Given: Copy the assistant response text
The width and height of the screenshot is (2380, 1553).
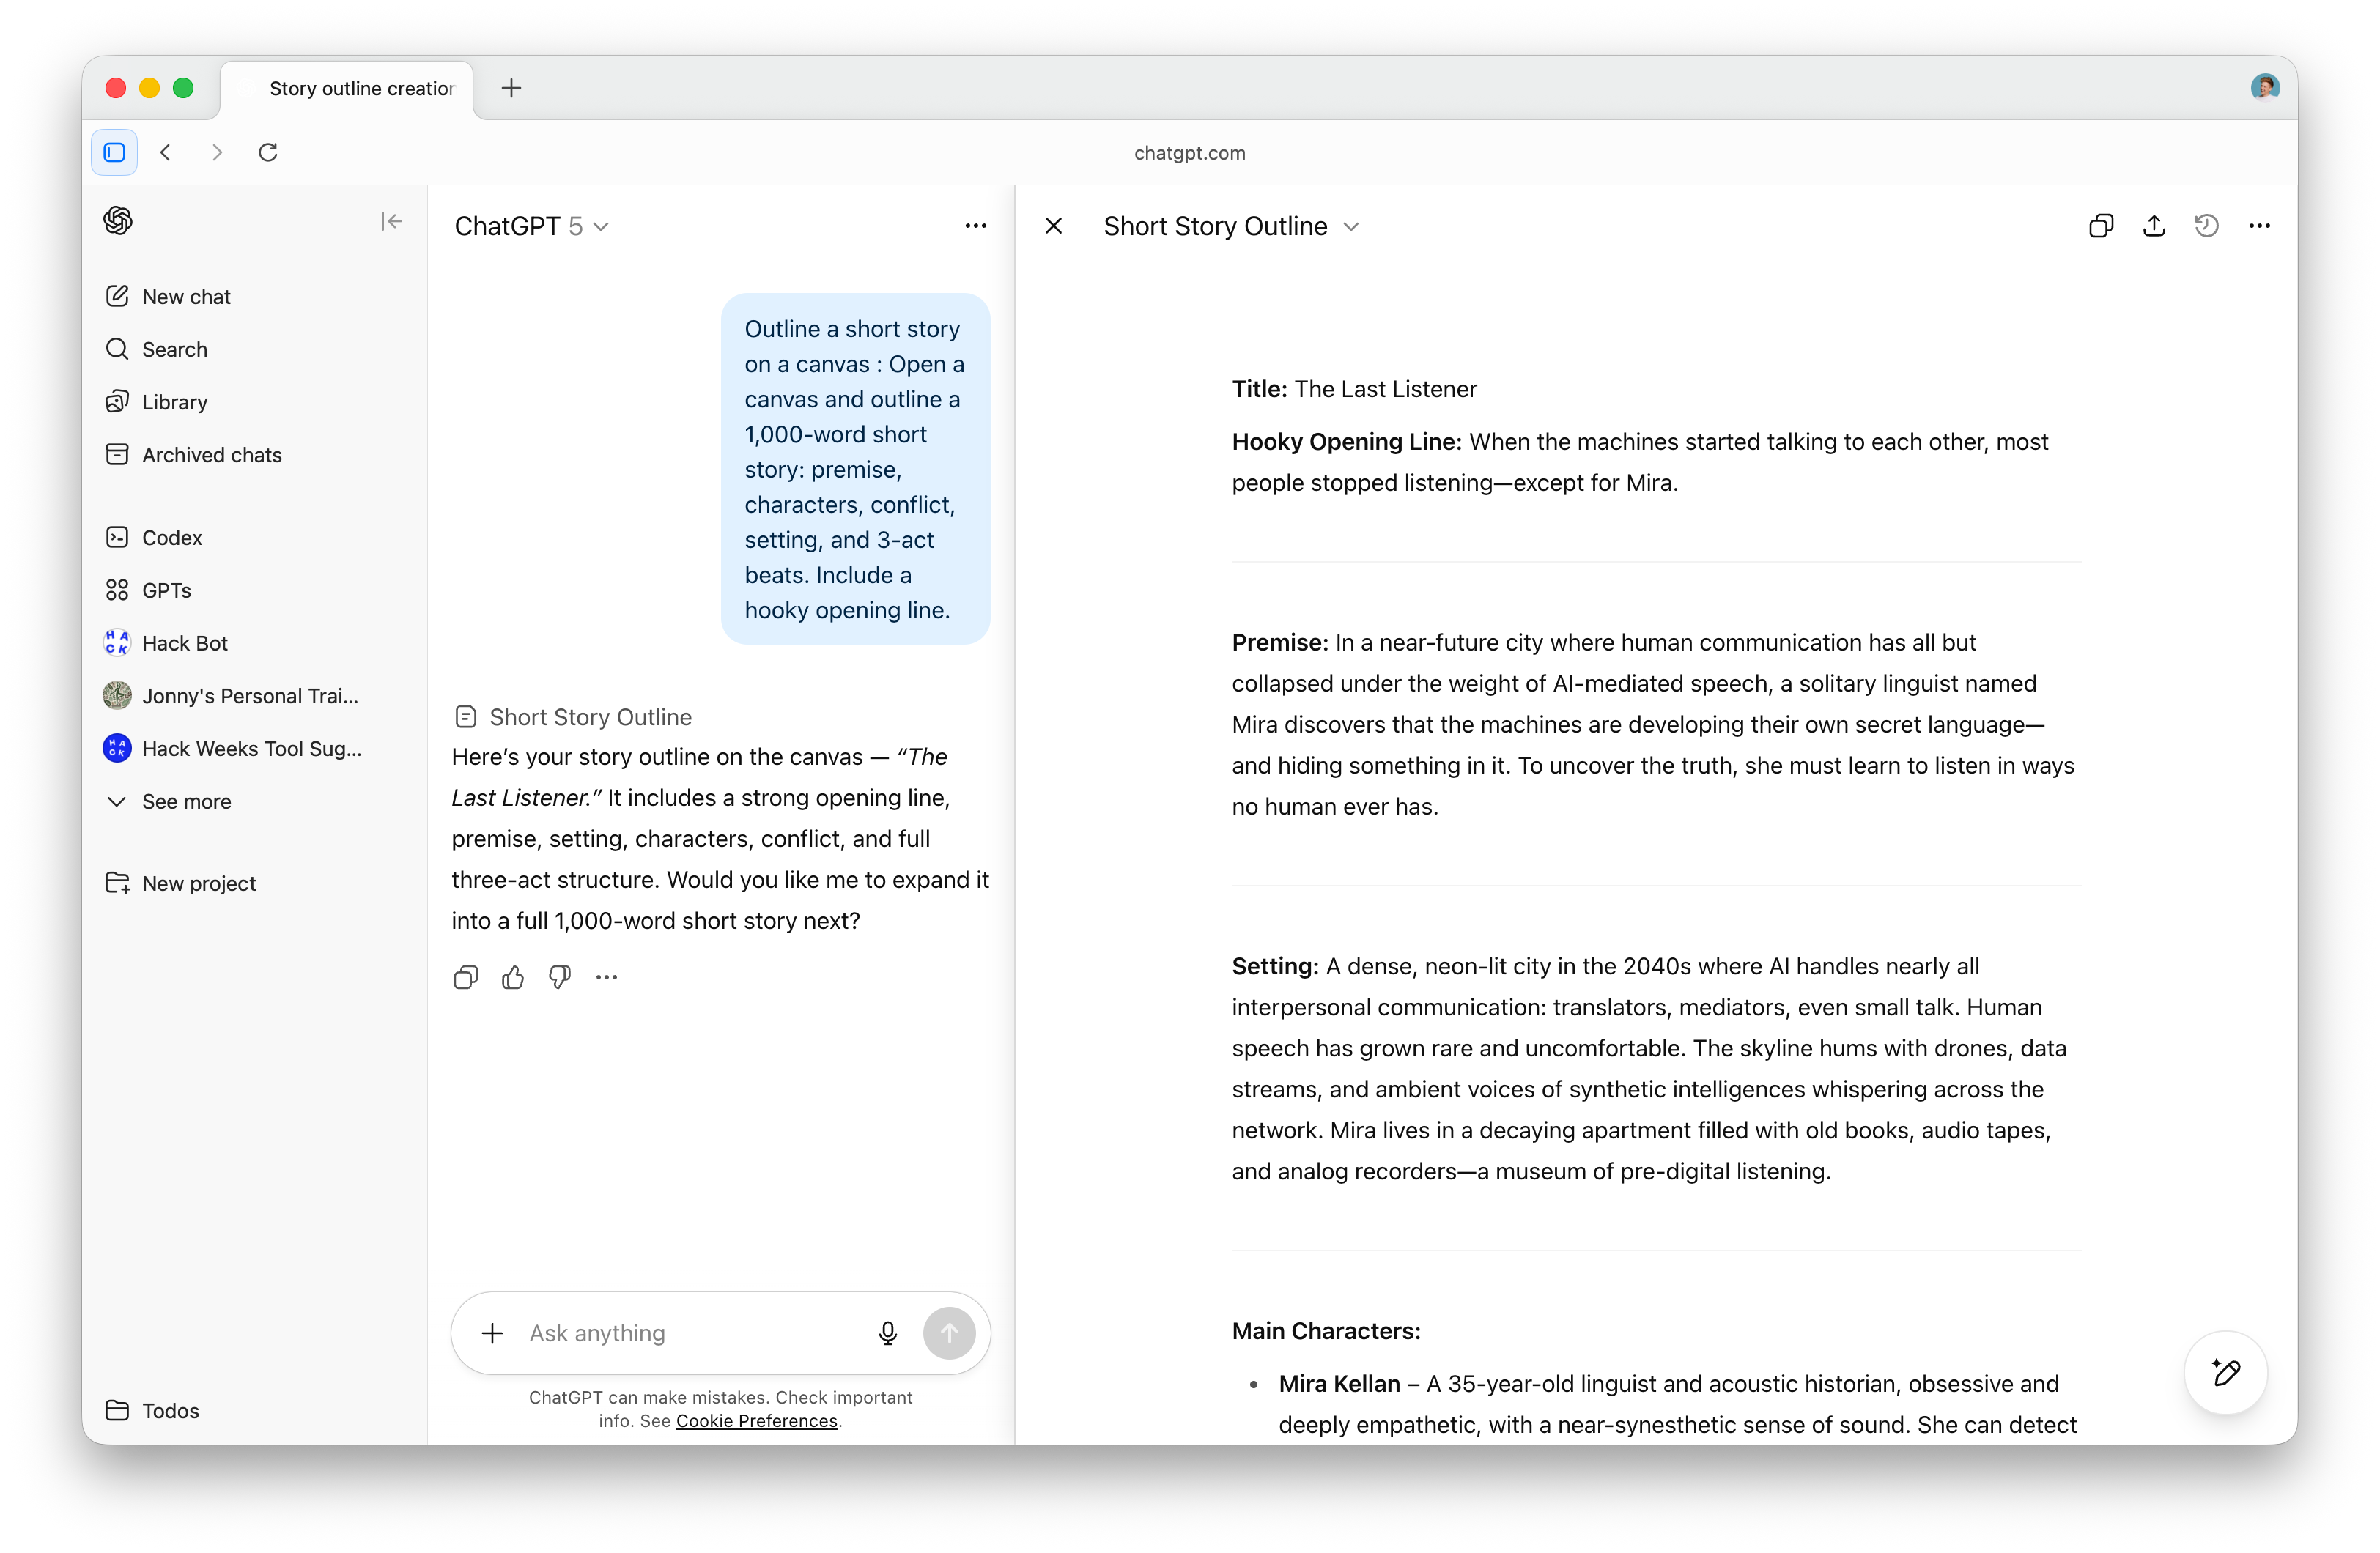Looking at the screenshot, I should click(466, 977).
